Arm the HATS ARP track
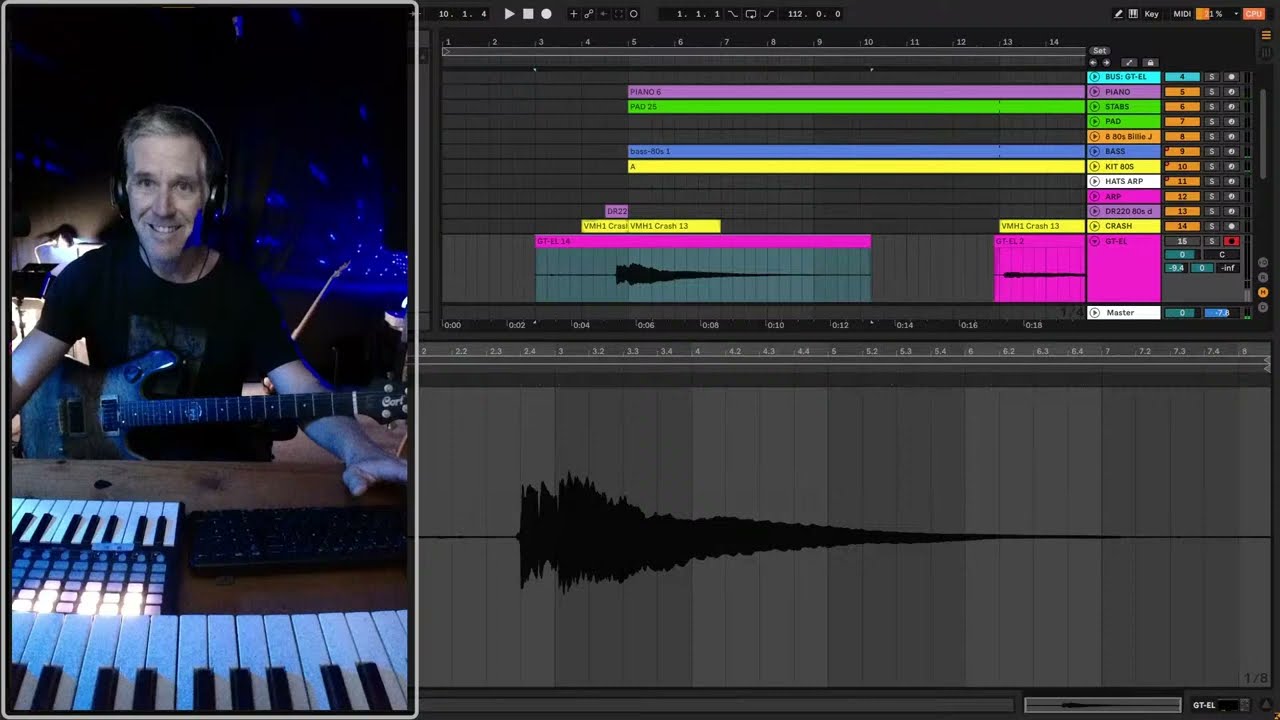 (x=1232, y=182)
